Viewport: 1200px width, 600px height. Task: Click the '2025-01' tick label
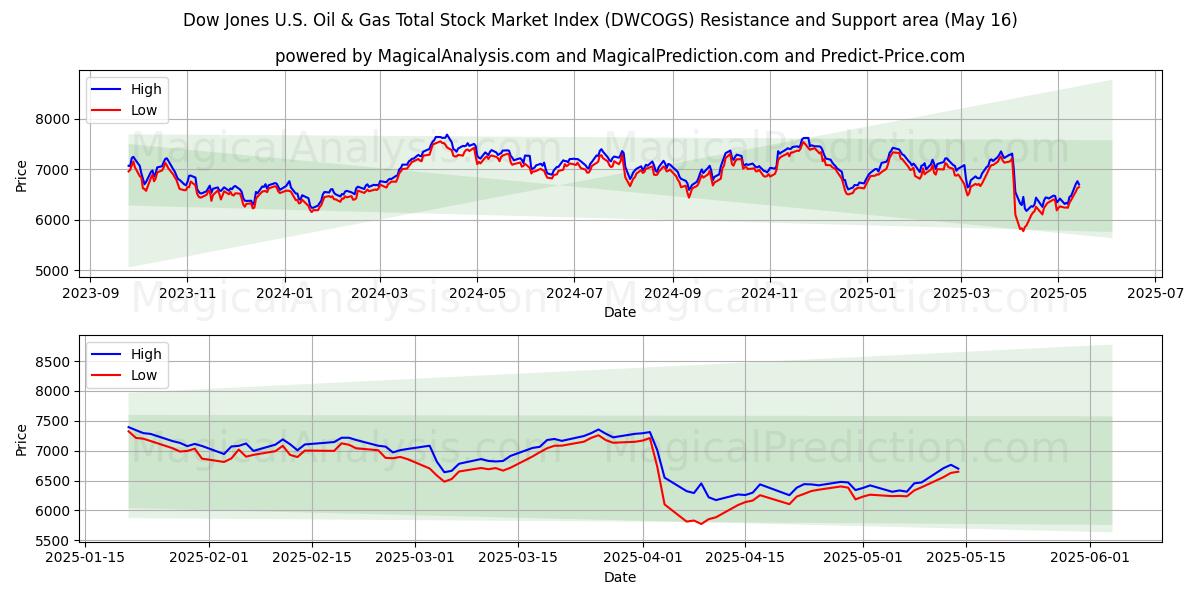(x=867, y=294)
